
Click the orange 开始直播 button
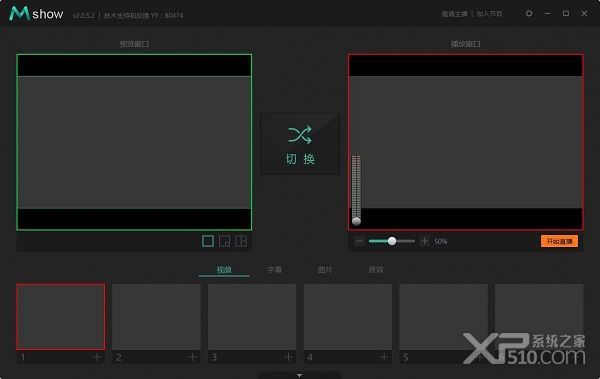click(x=559, y=241)
